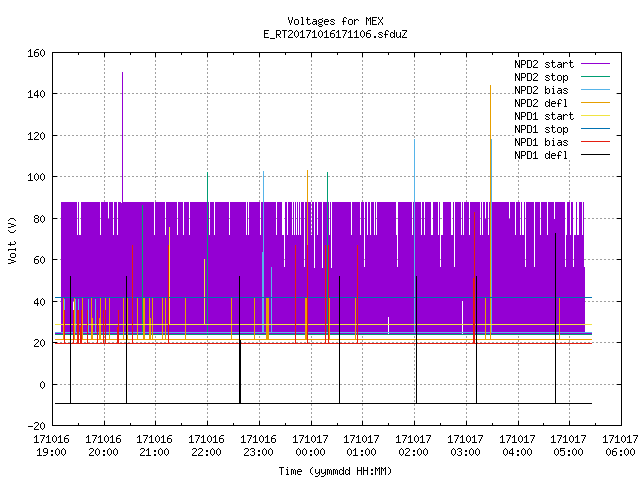Click the yellow NPD1 start legend line
640x480 pixels.
pos(596,116)
